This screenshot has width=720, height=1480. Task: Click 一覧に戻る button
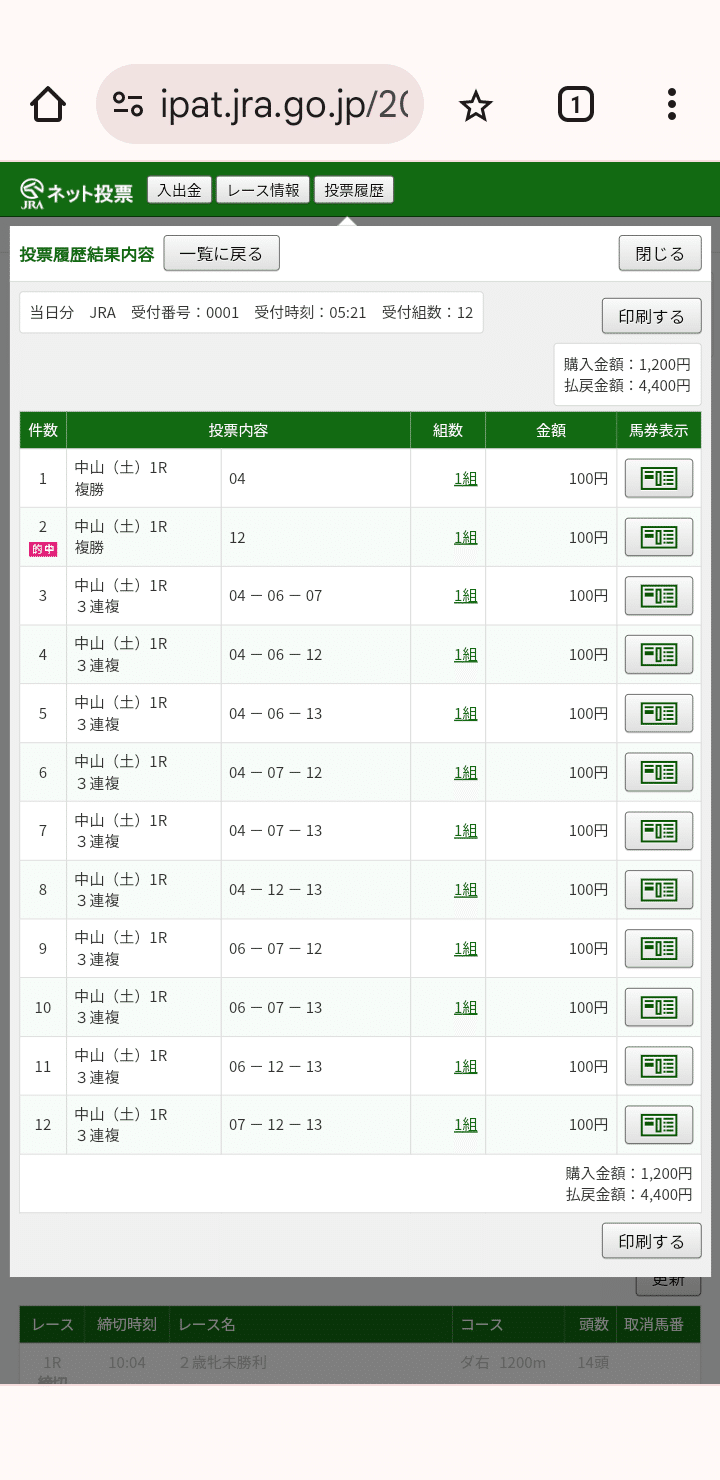click(221, 254)
